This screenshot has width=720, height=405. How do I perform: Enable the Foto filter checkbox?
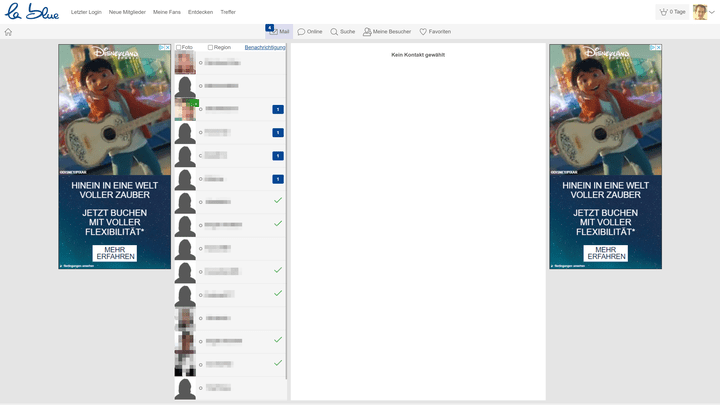(x=178, y=47)
